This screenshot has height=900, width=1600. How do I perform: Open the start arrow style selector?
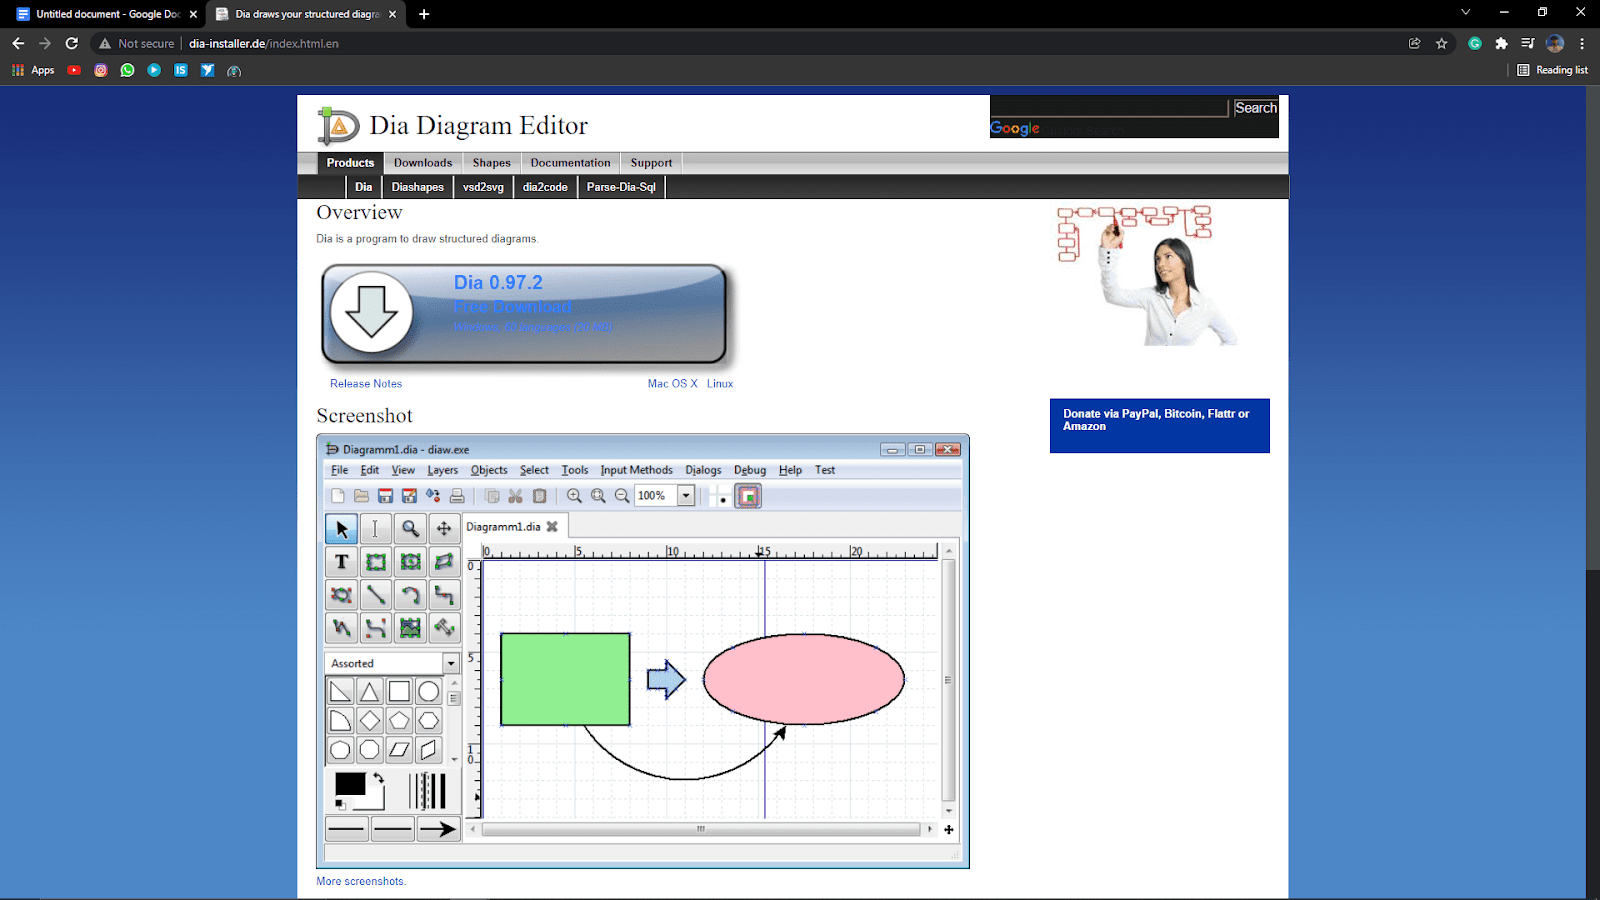click(347, 829)
